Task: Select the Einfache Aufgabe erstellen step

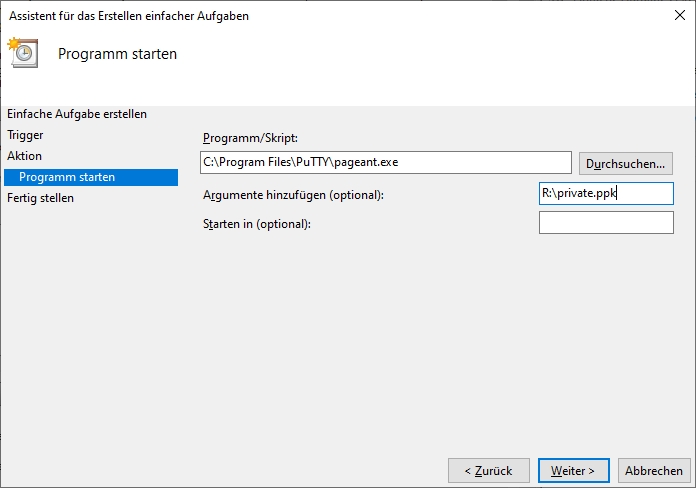Action: point(77,114)
